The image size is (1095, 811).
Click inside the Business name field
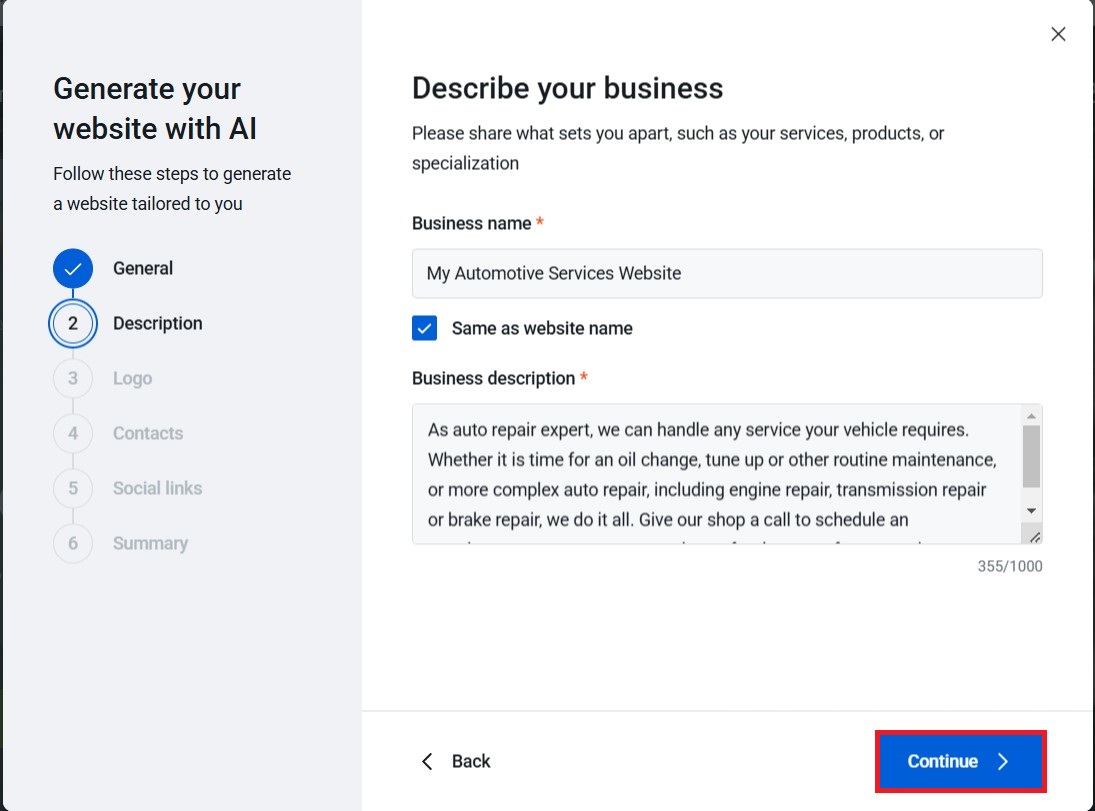click(x=727, y=274)
